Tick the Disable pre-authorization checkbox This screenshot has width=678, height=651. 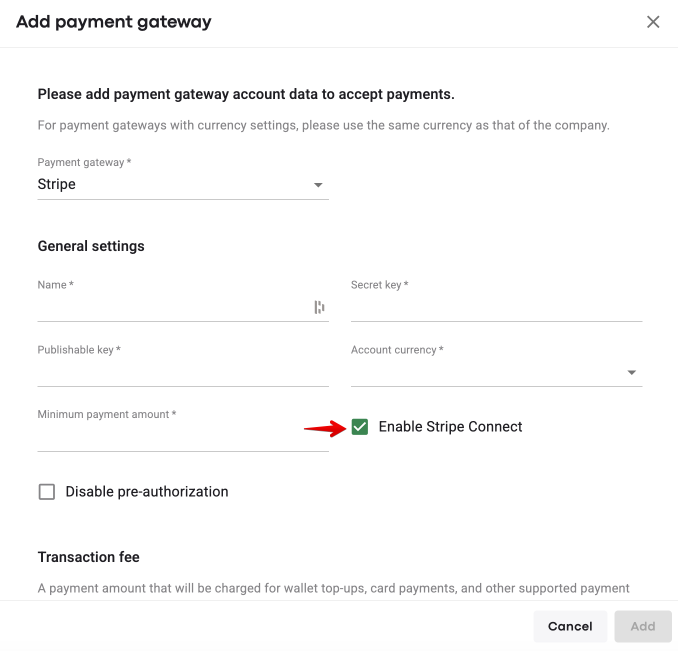[47, 492]
